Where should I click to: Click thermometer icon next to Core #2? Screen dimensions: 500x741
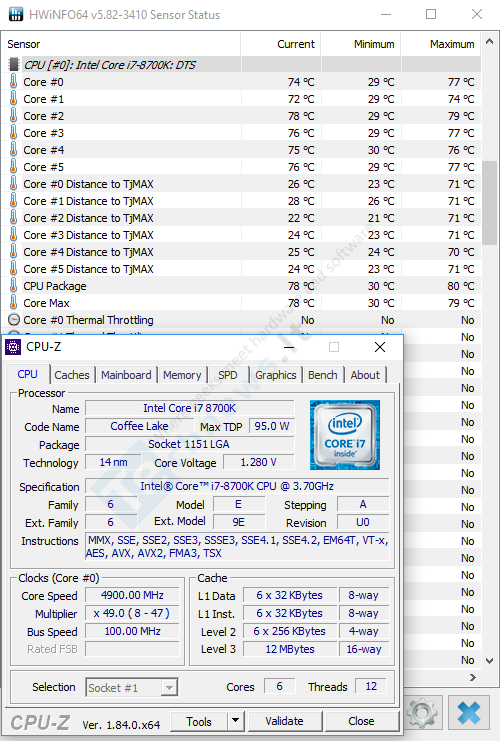[13, 116]
